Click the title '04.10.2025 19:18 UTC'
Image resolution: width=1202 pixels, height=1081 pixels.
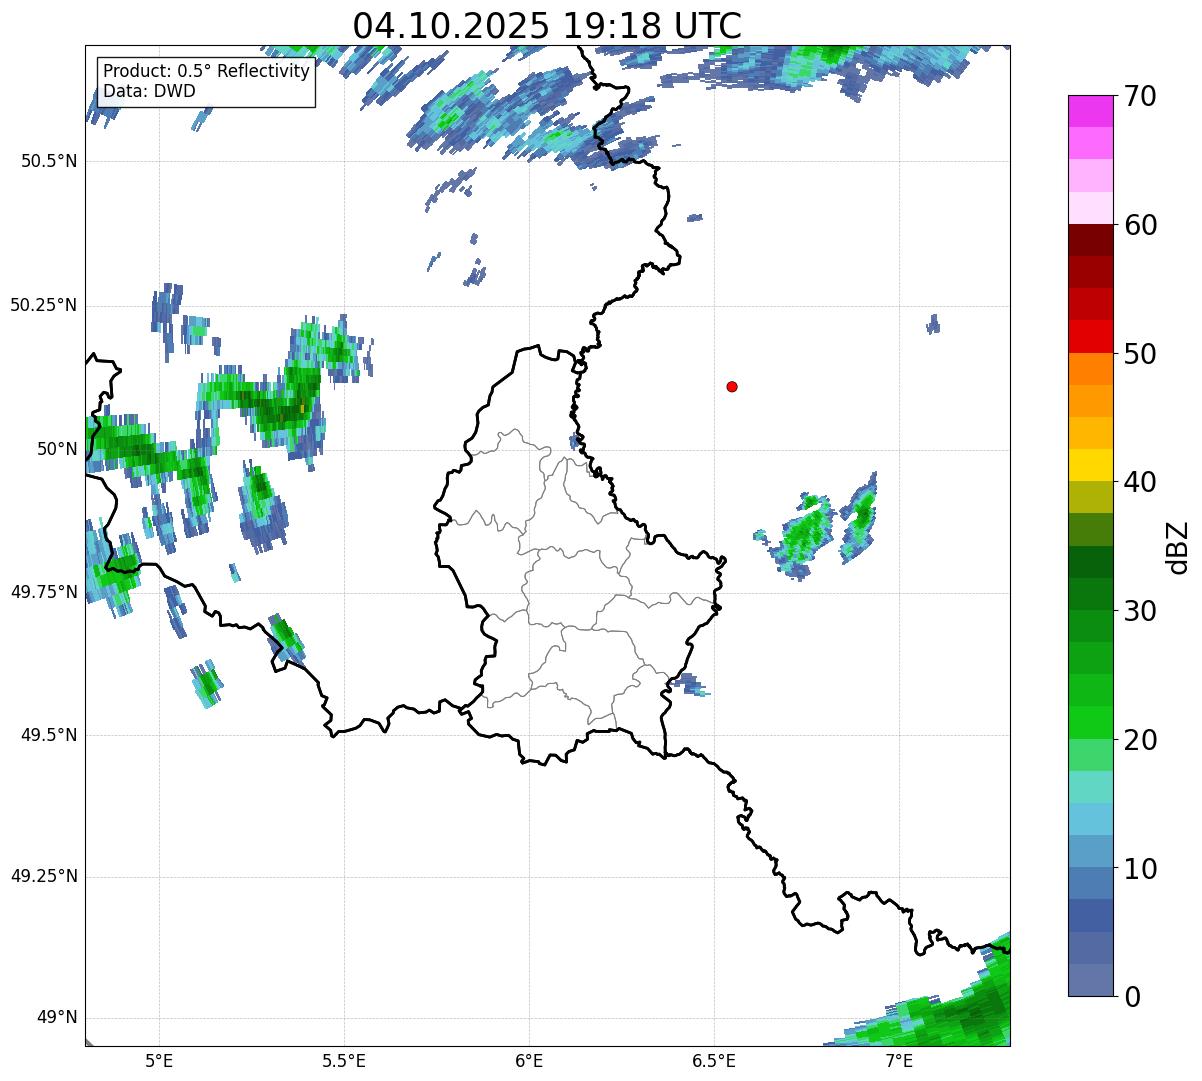547,26
